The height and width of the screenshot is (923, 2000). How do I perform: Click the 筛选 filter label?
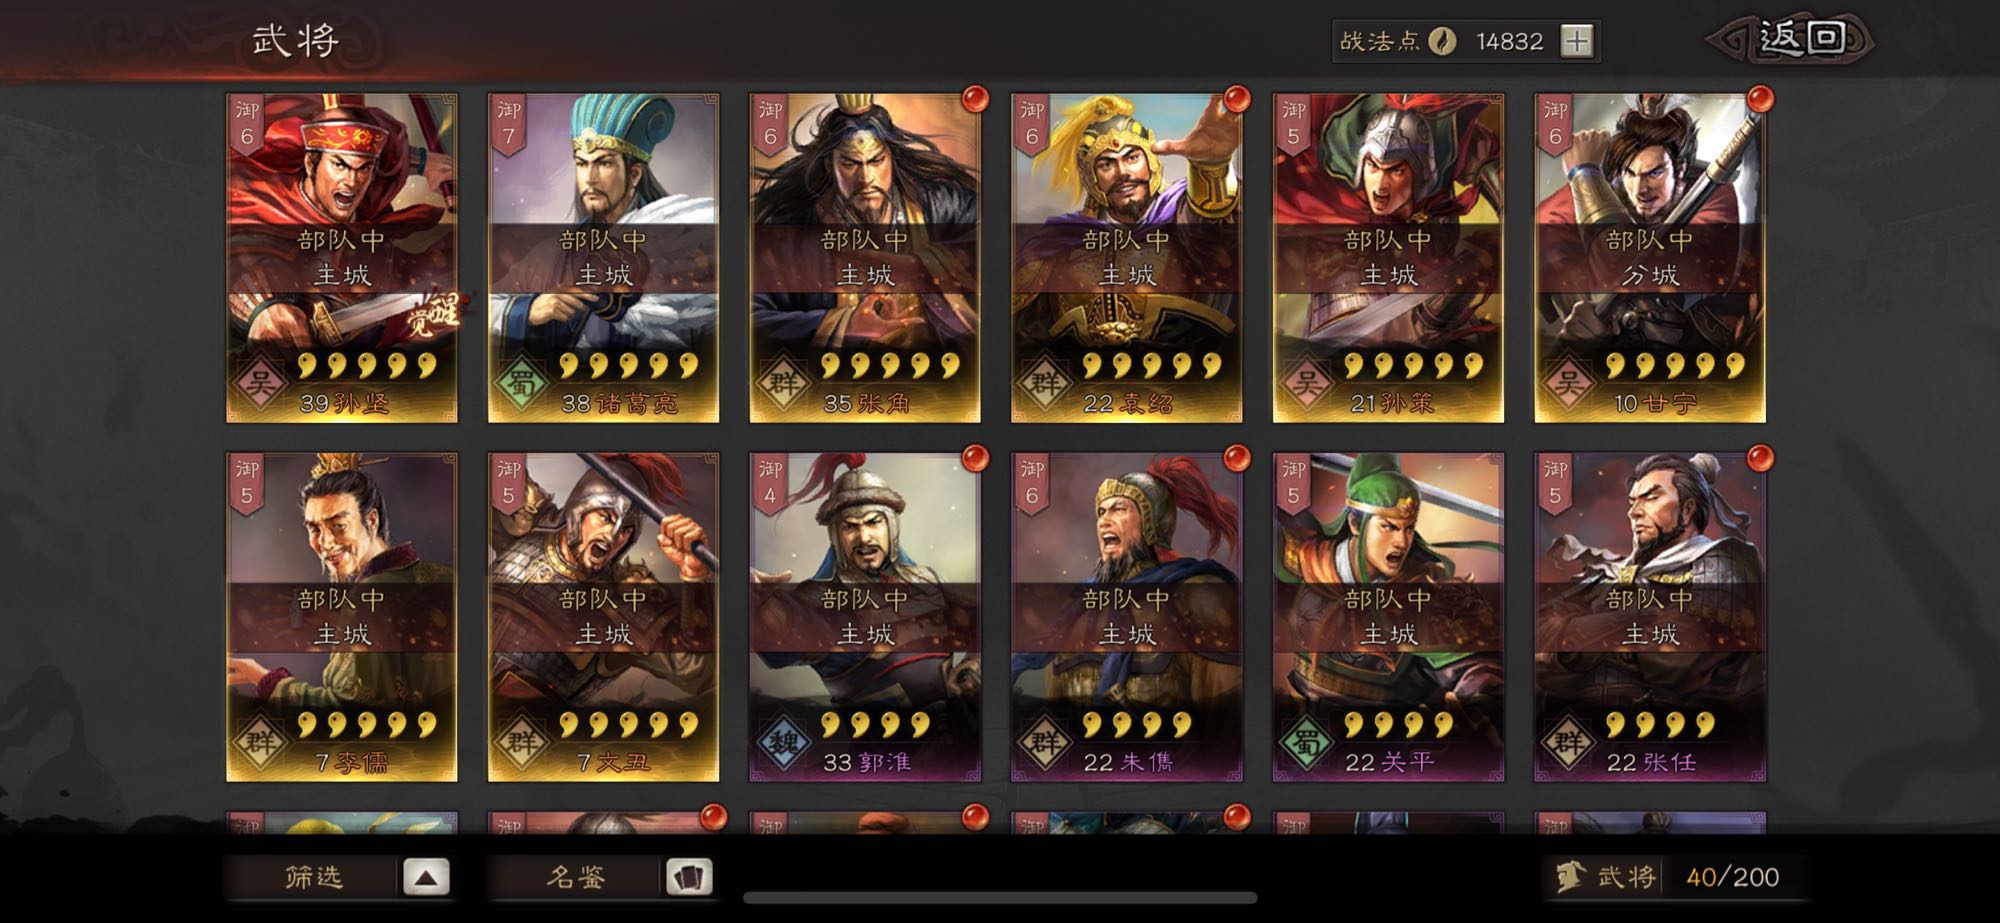tap(314, 877)
